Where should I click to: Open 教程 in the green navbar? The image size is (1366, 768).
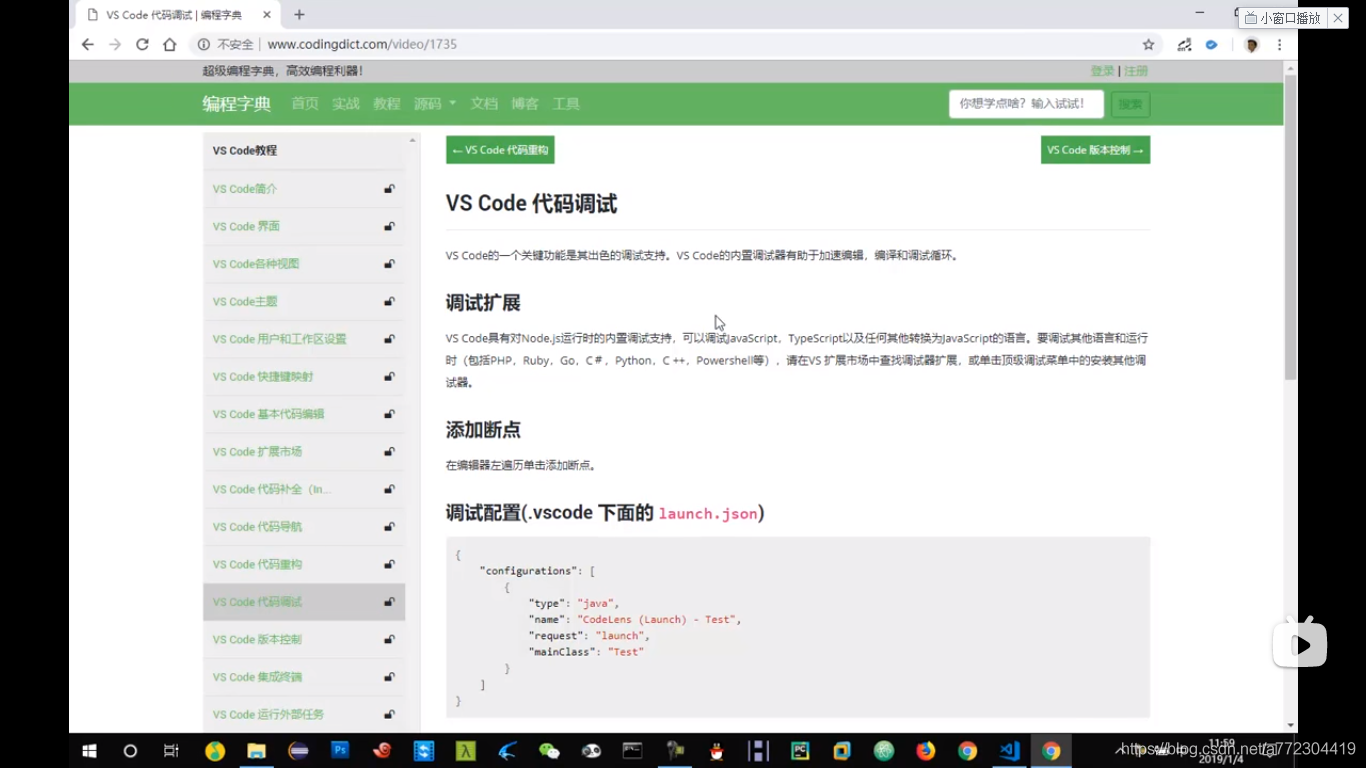click(387, 104)
